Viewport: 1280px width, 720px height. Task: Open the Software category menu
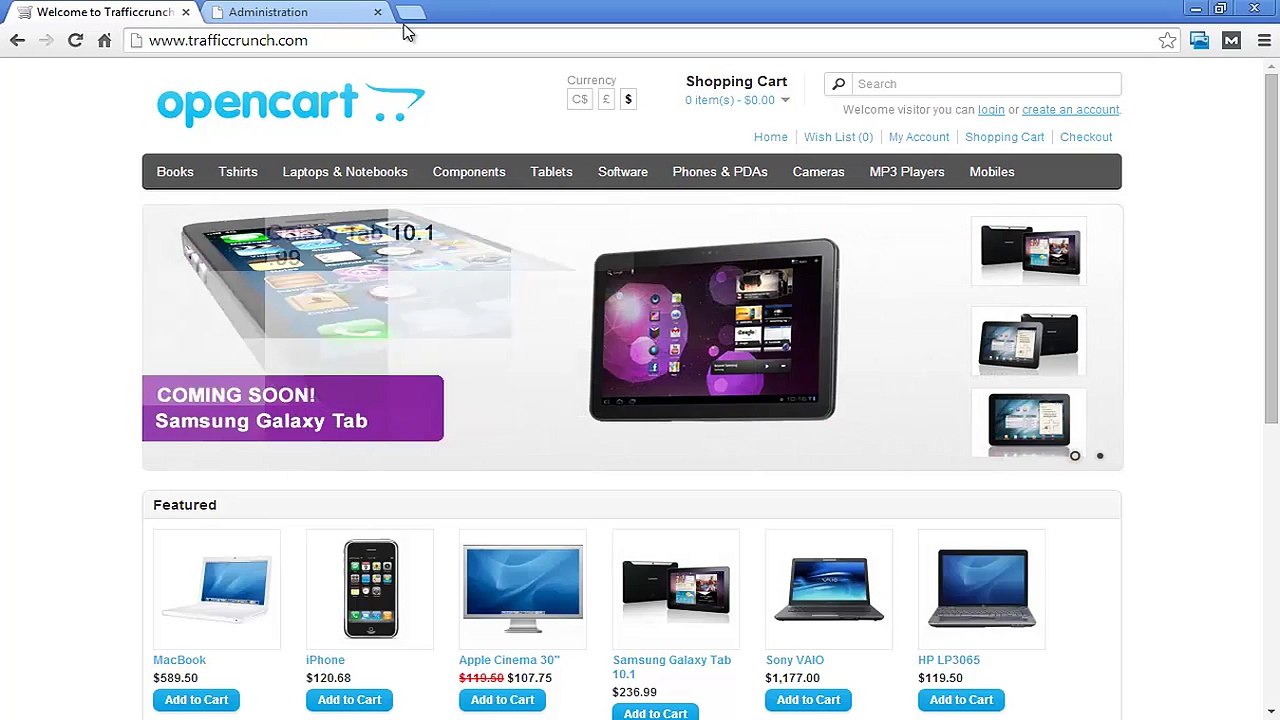point(623,172)
